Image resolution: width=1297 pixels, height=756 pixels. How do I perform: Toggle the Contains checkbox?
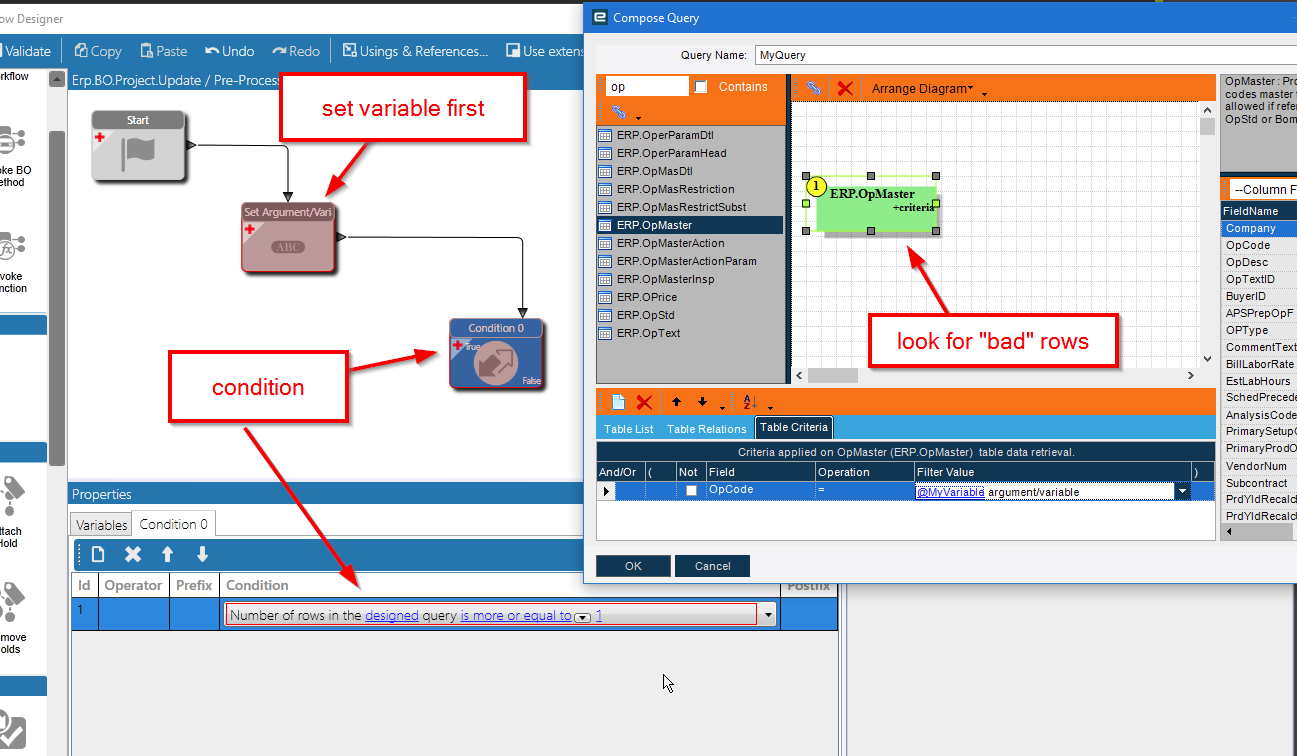click(701, 87)
